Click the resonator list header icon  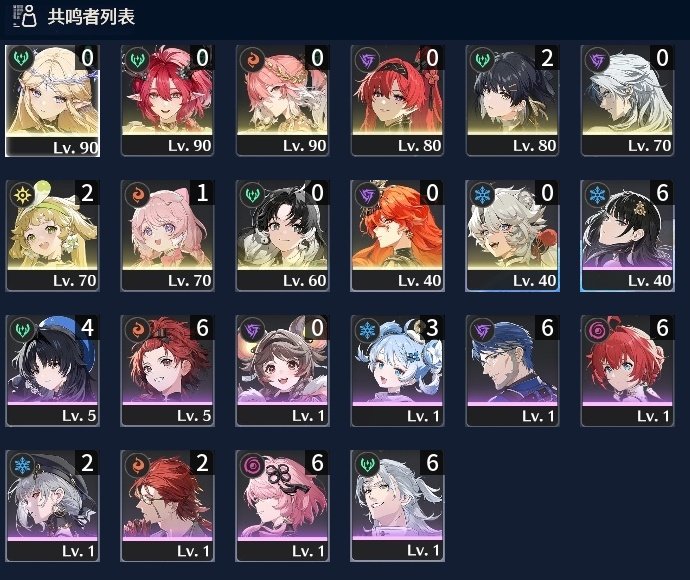pyautogui.click(x=24, y=16)
